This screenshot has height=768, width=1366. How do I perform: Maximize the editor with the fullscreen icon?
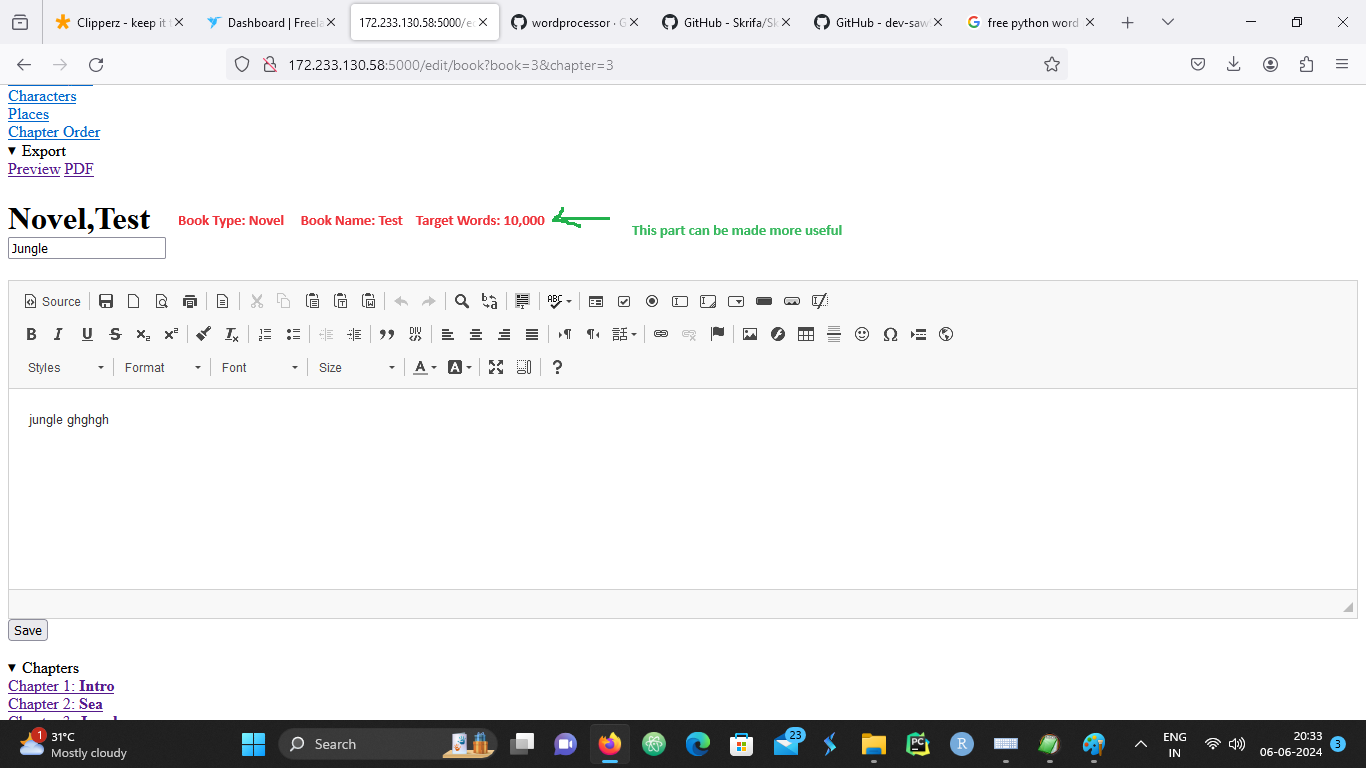[496, 367]
